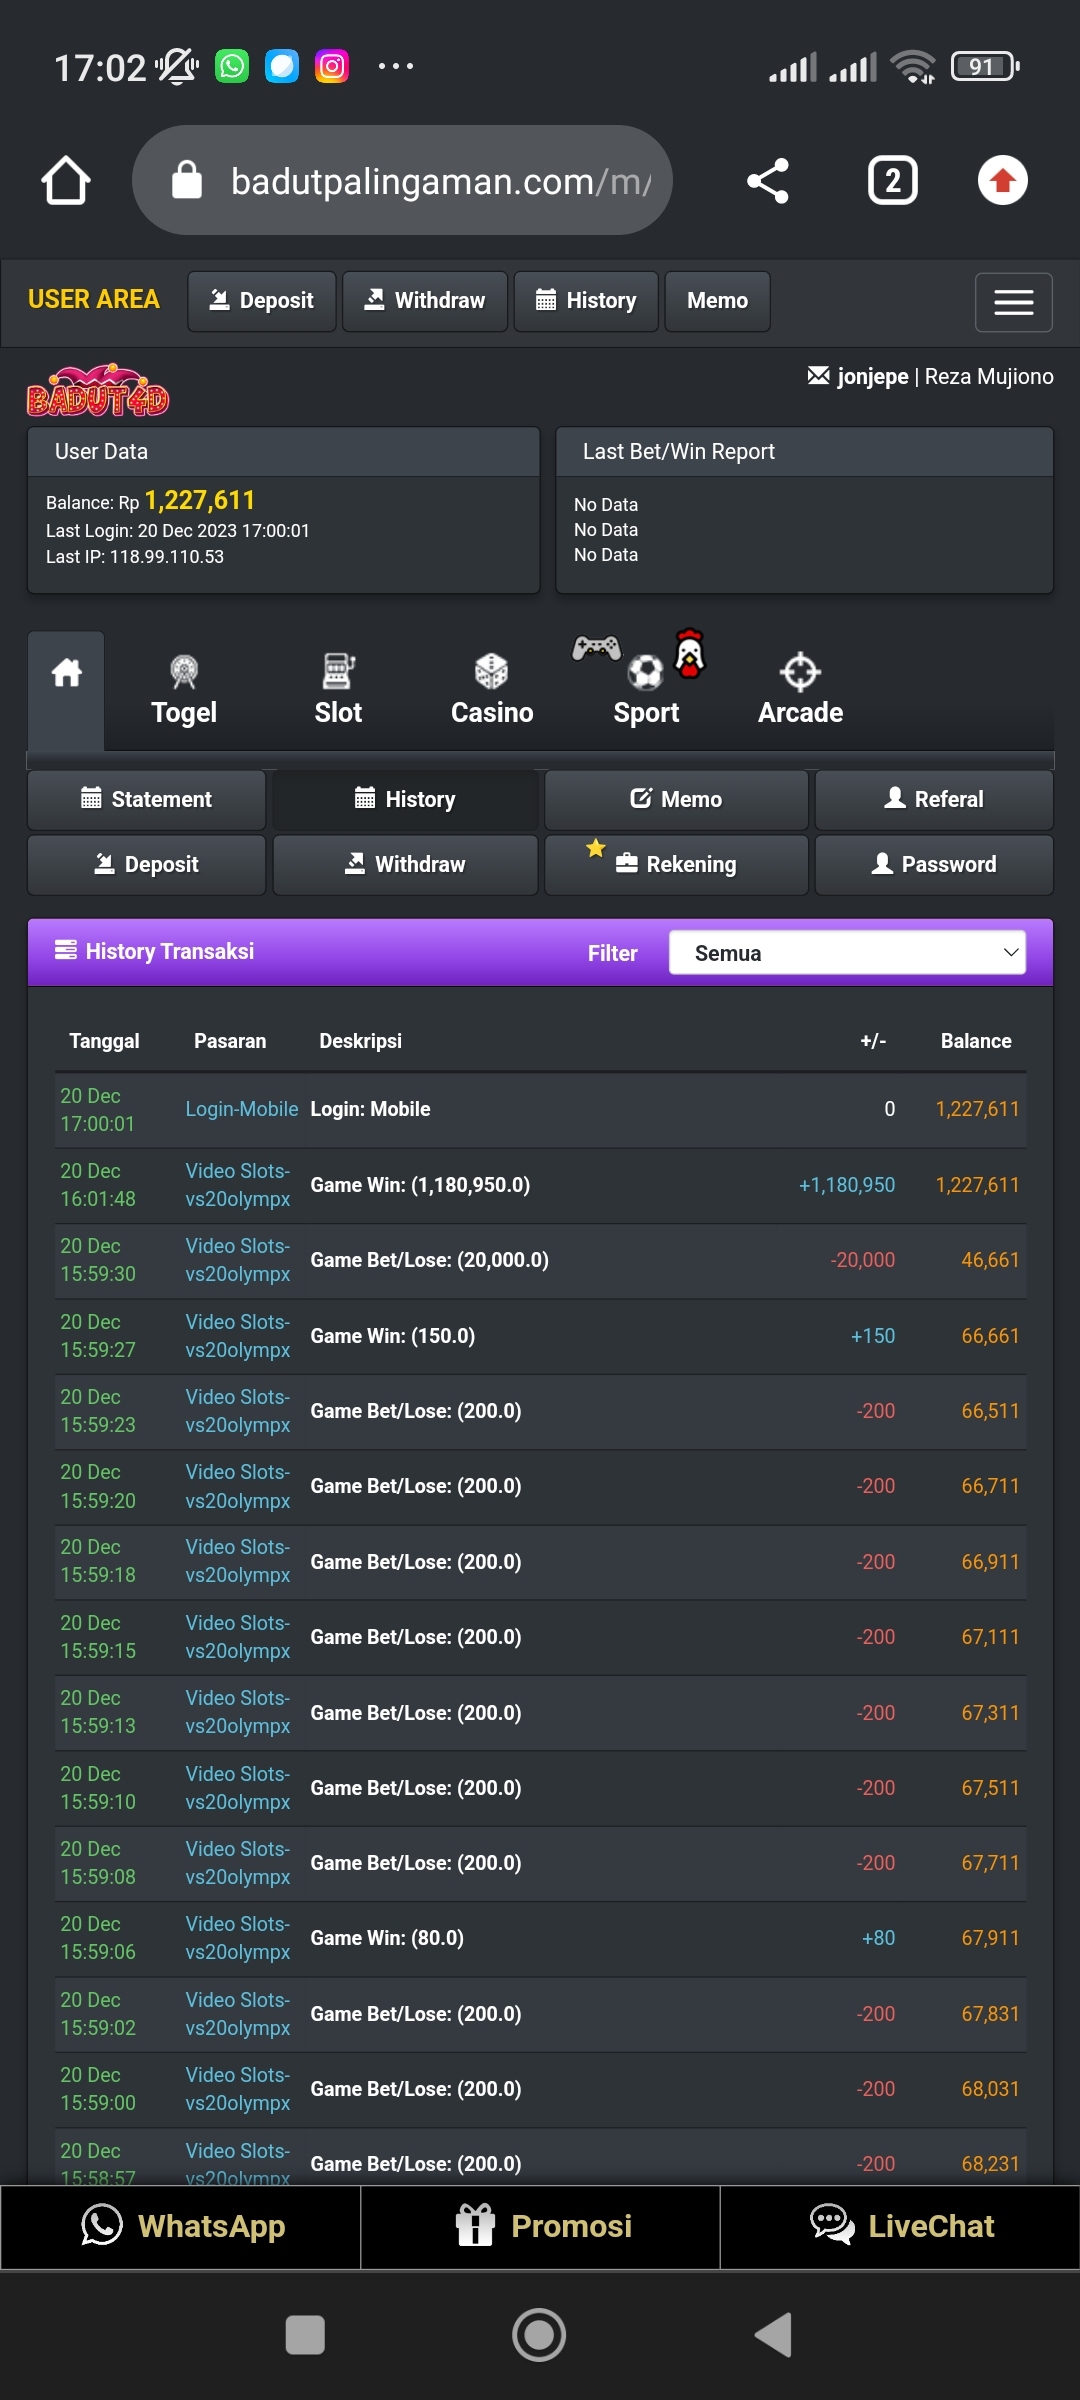Expand the hamburger navigation menu

click(1013, 302)
